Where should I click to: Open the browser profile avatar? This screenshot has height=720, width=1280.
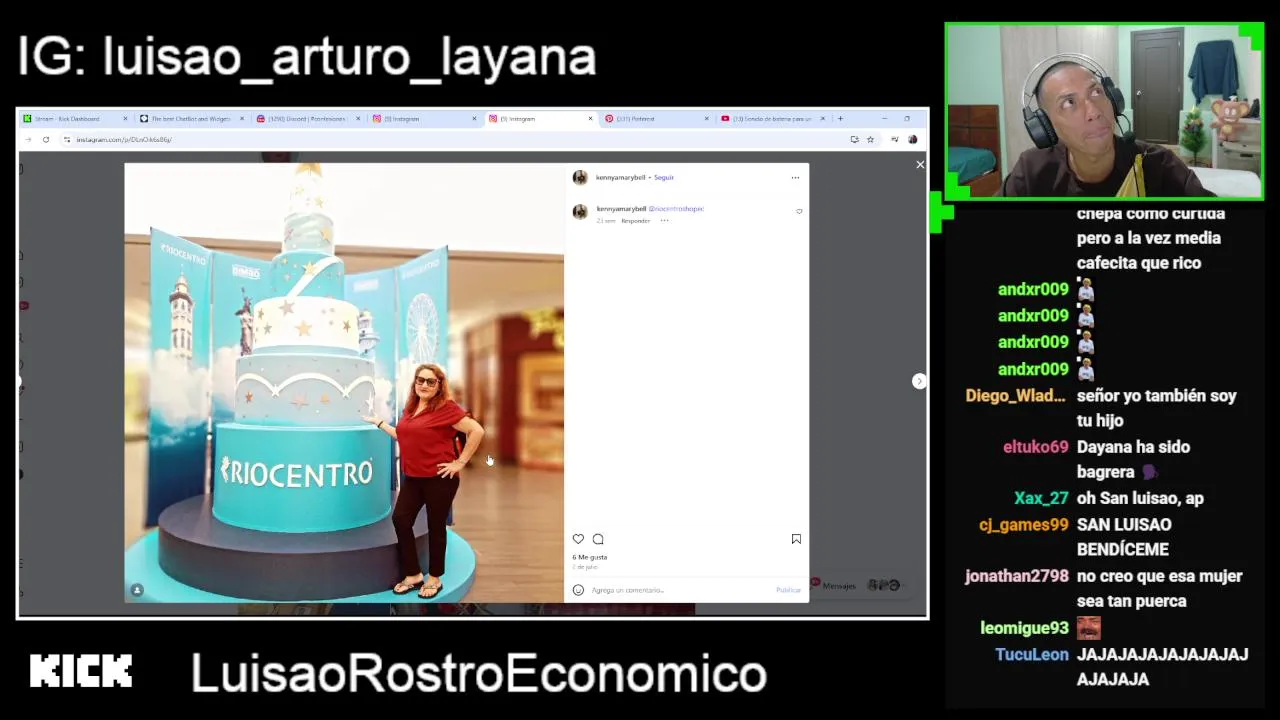tap(912, 139)
